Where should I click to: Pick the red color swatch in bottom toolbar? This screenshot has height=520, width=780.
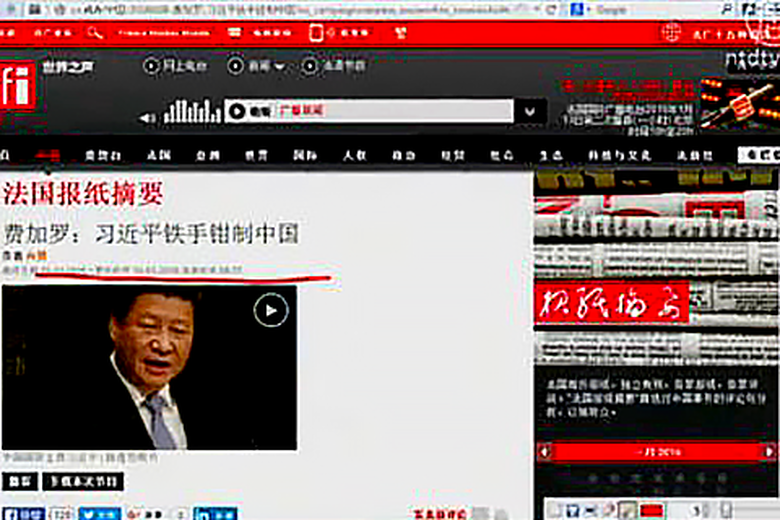click(x=652, y=511)
